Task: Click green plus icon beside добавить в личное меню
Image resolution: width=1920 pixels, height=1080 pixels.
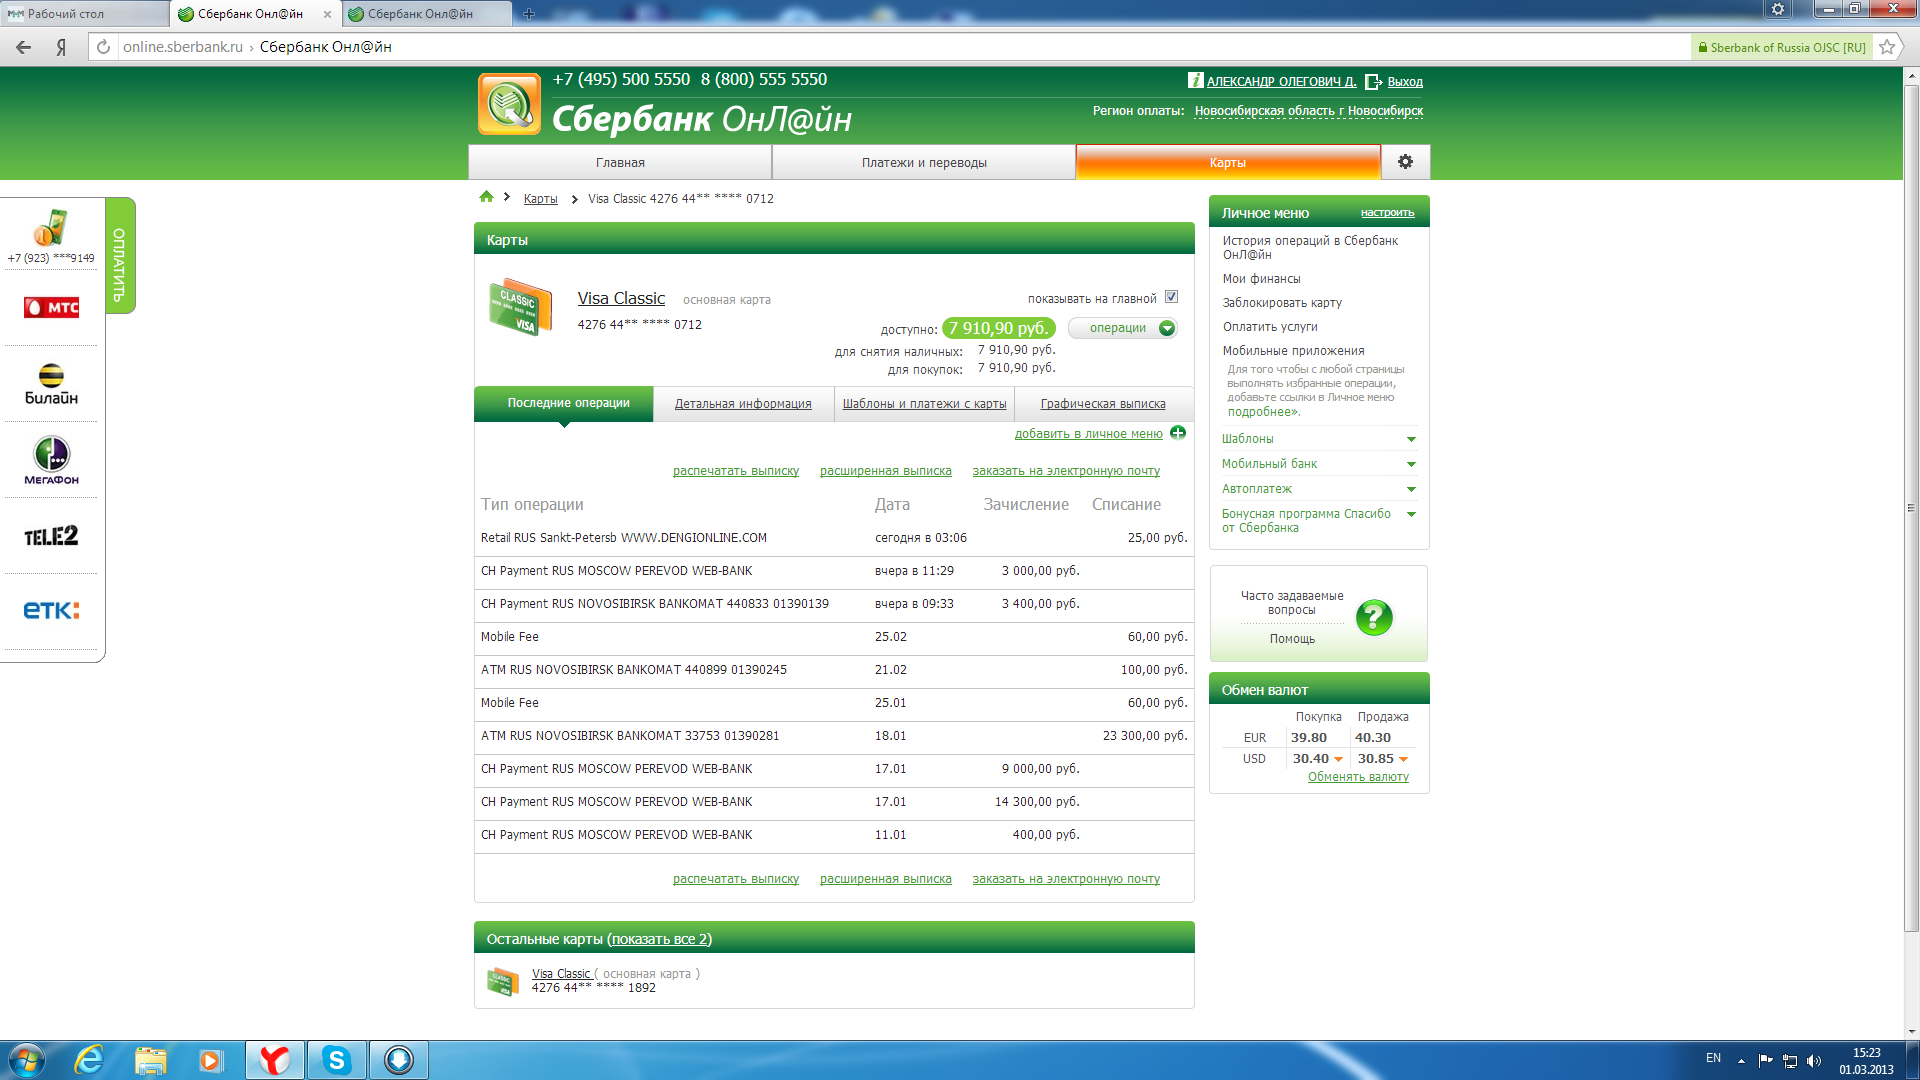Action: 1178,433
